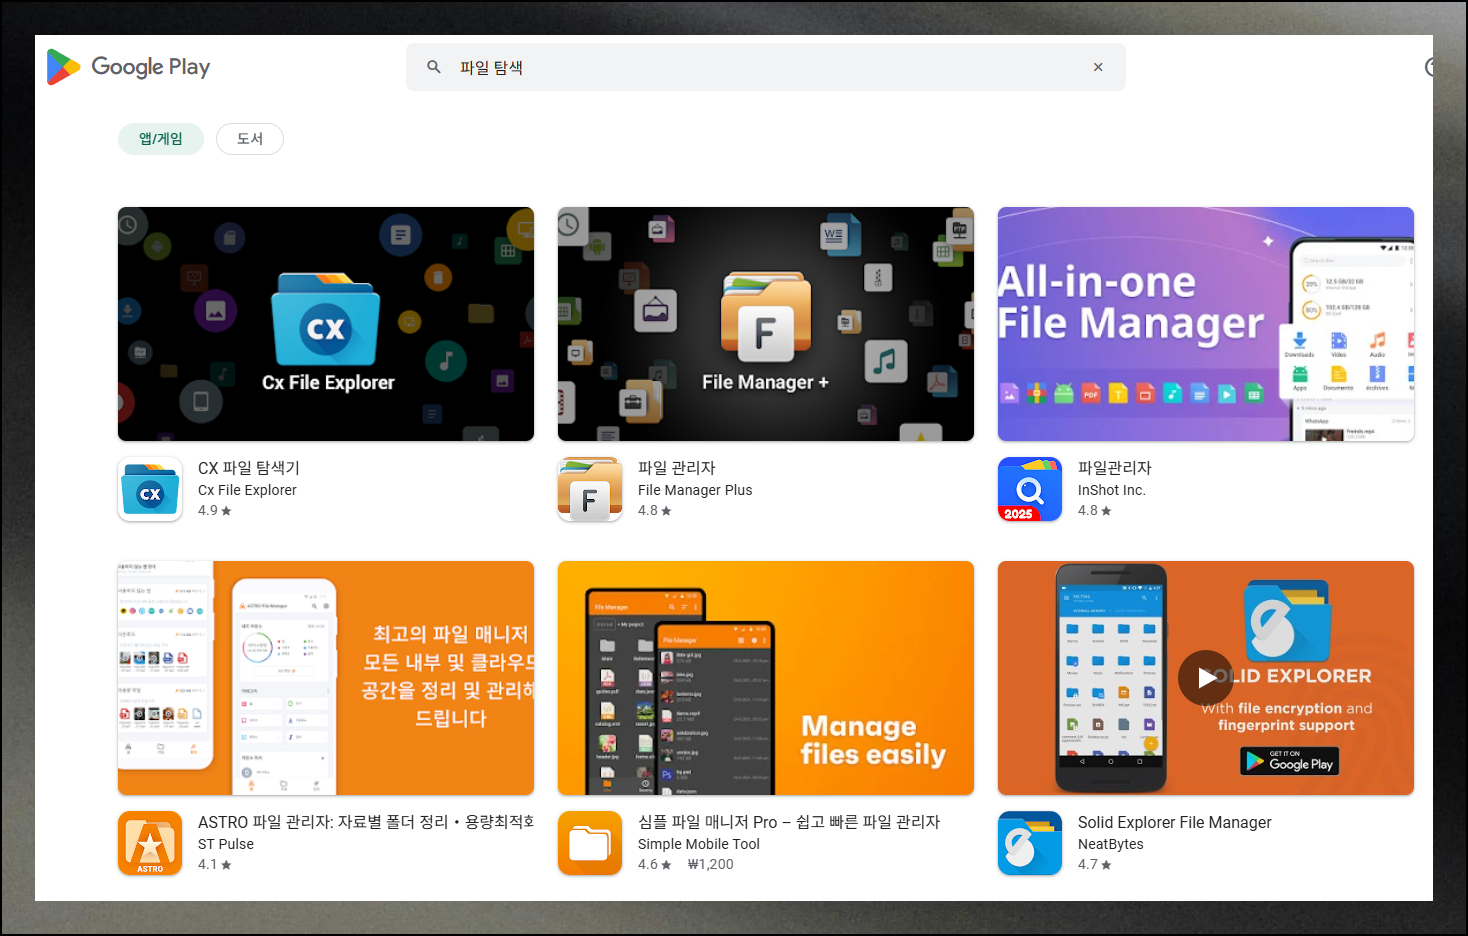Click the NeatBytes developer name
Screen dimensions: 1468x936
1111,844
